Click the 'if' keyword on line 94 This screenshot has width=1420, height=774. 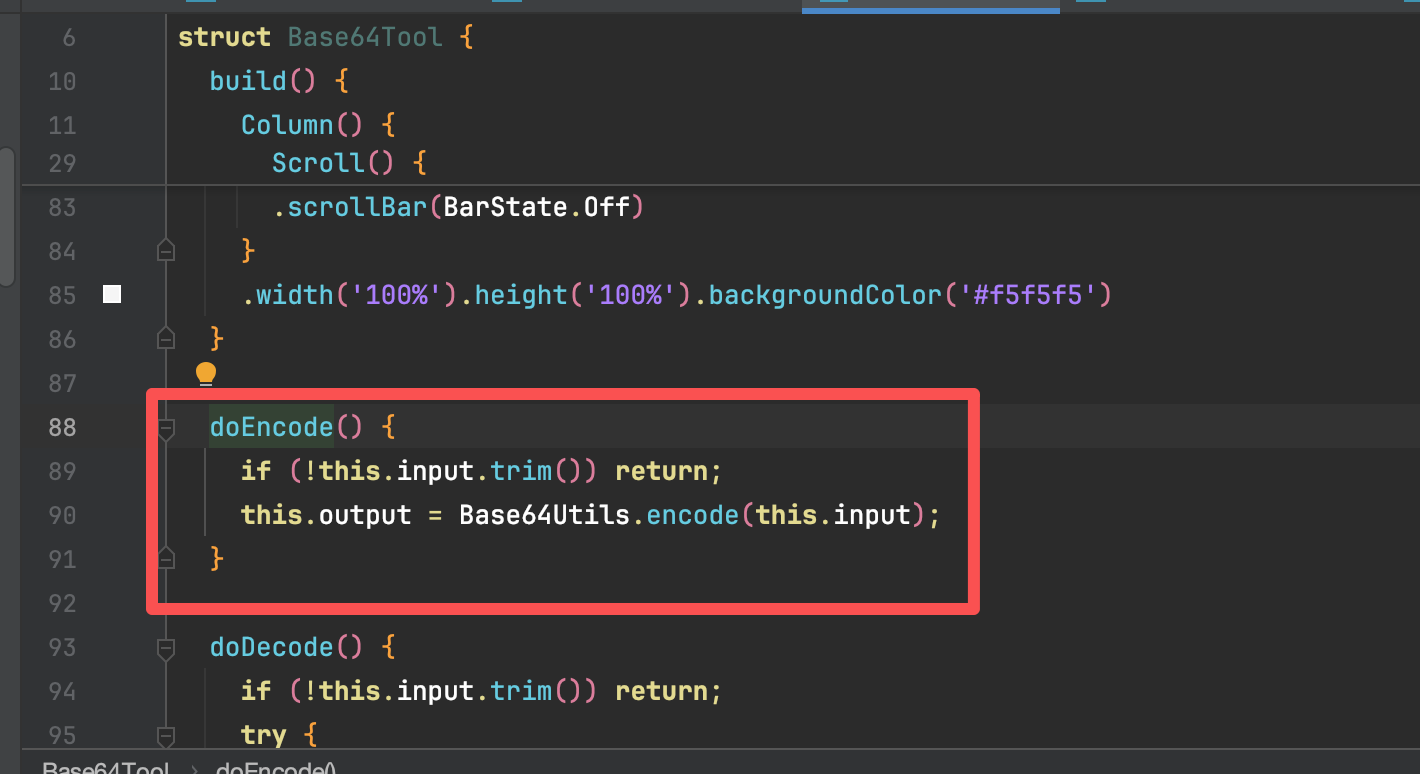[256, 691]
